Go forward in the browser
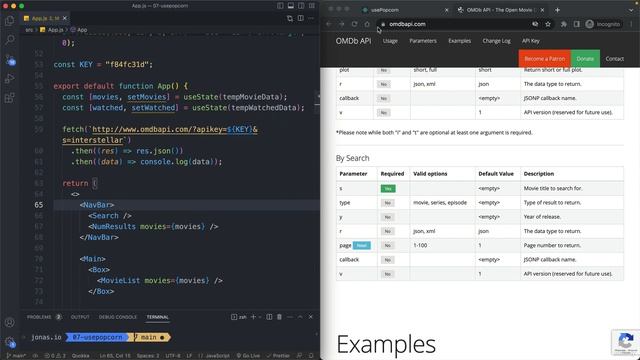Image resolution: width=640 pixels, height=360 pixels. pyautogui.click(x=342, y=24)
